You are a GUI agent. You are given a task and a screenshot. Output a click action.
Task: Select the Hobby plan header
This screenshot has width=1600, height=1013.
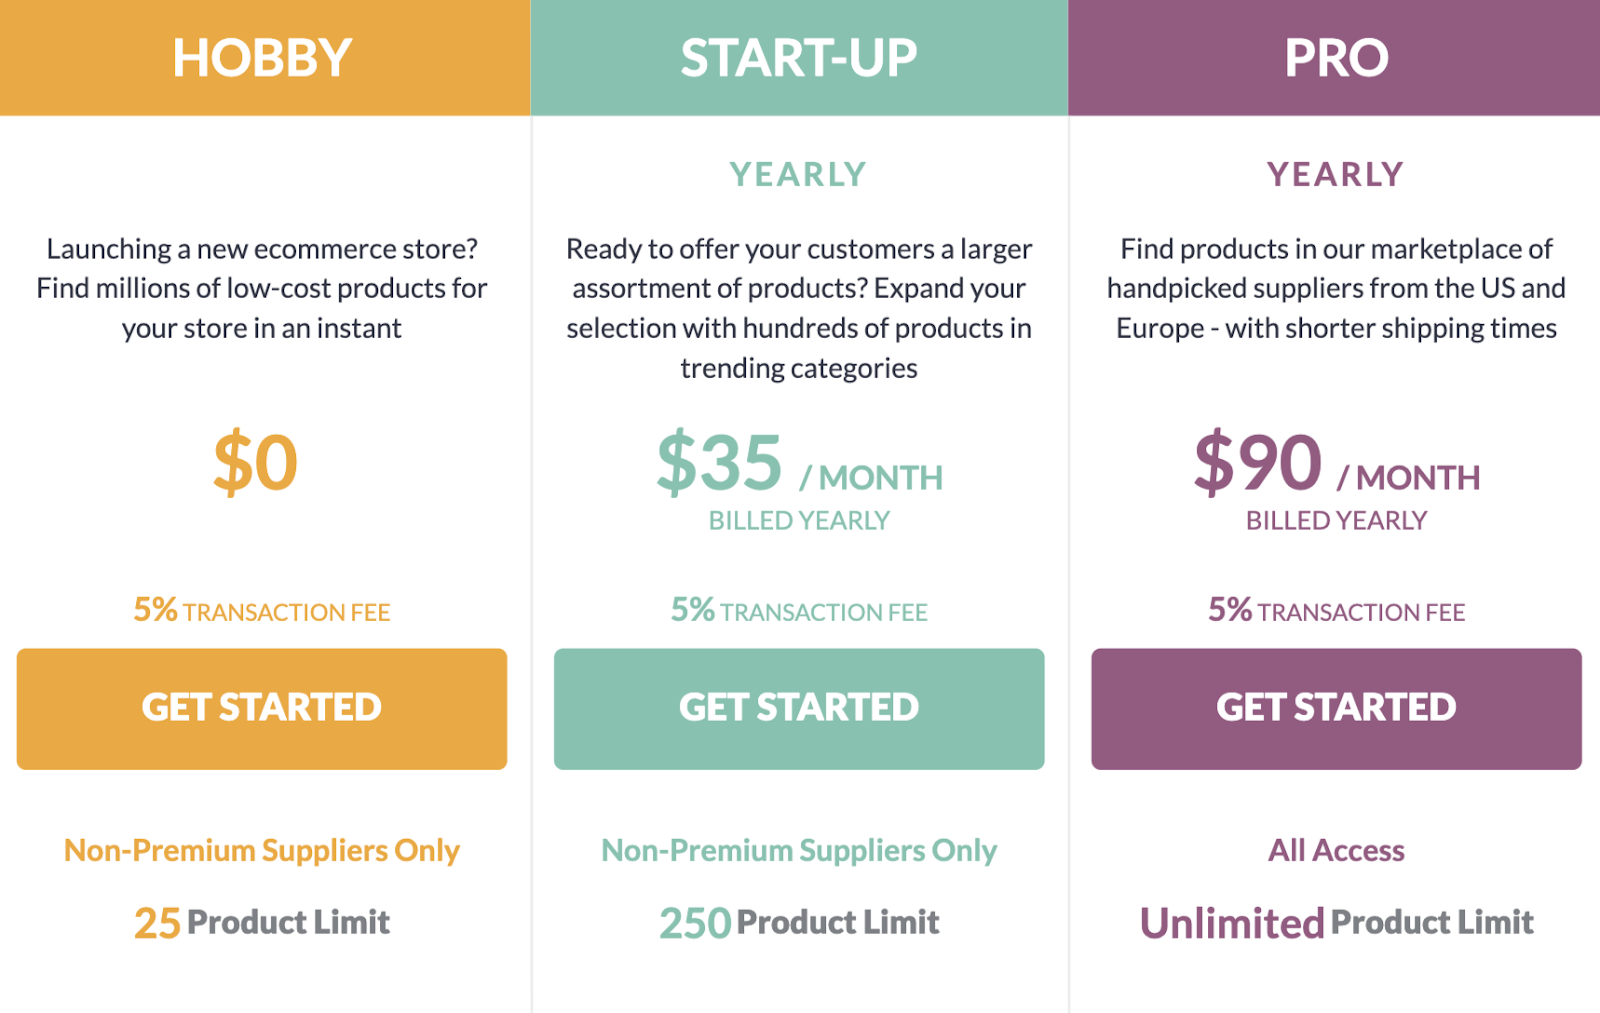[263, 57]
